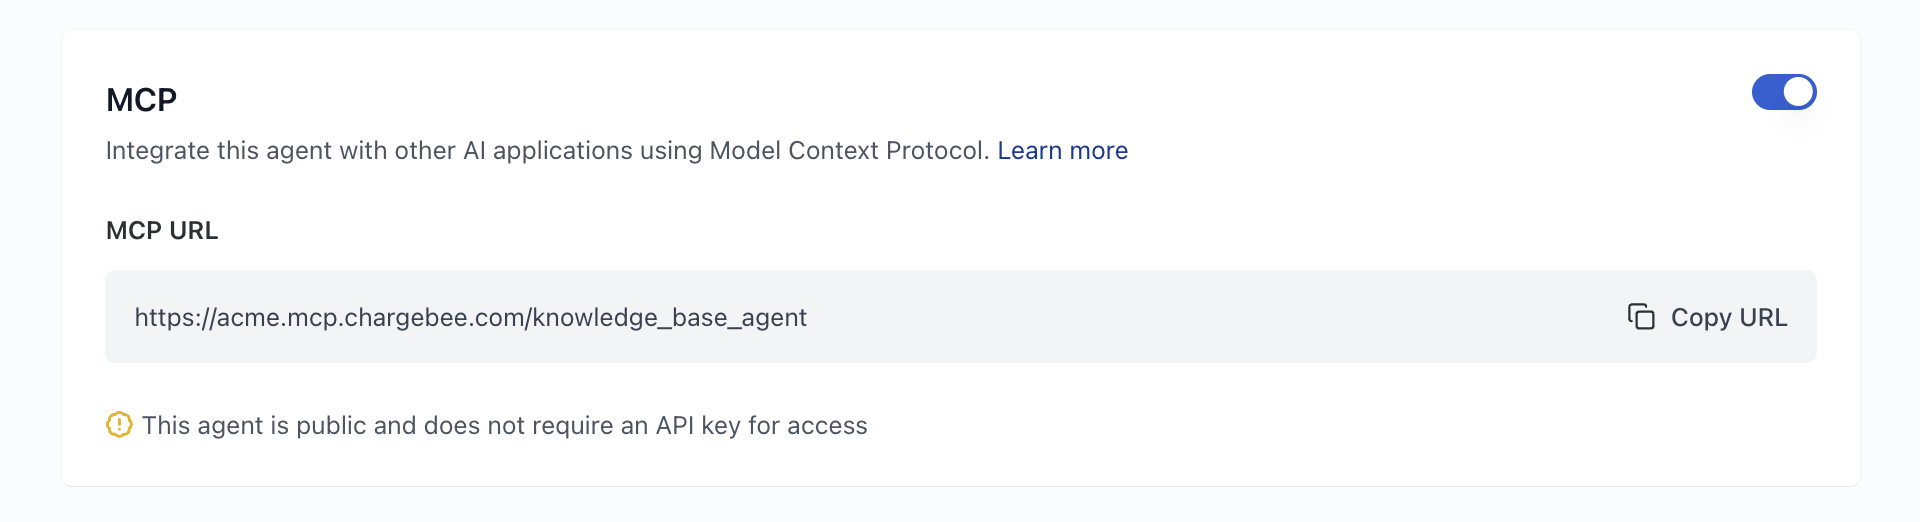Image resolution: width=1920 pixels, height=522 pixels.
Task: Click empty gray area inside URL box
Action: point(1200,317)
